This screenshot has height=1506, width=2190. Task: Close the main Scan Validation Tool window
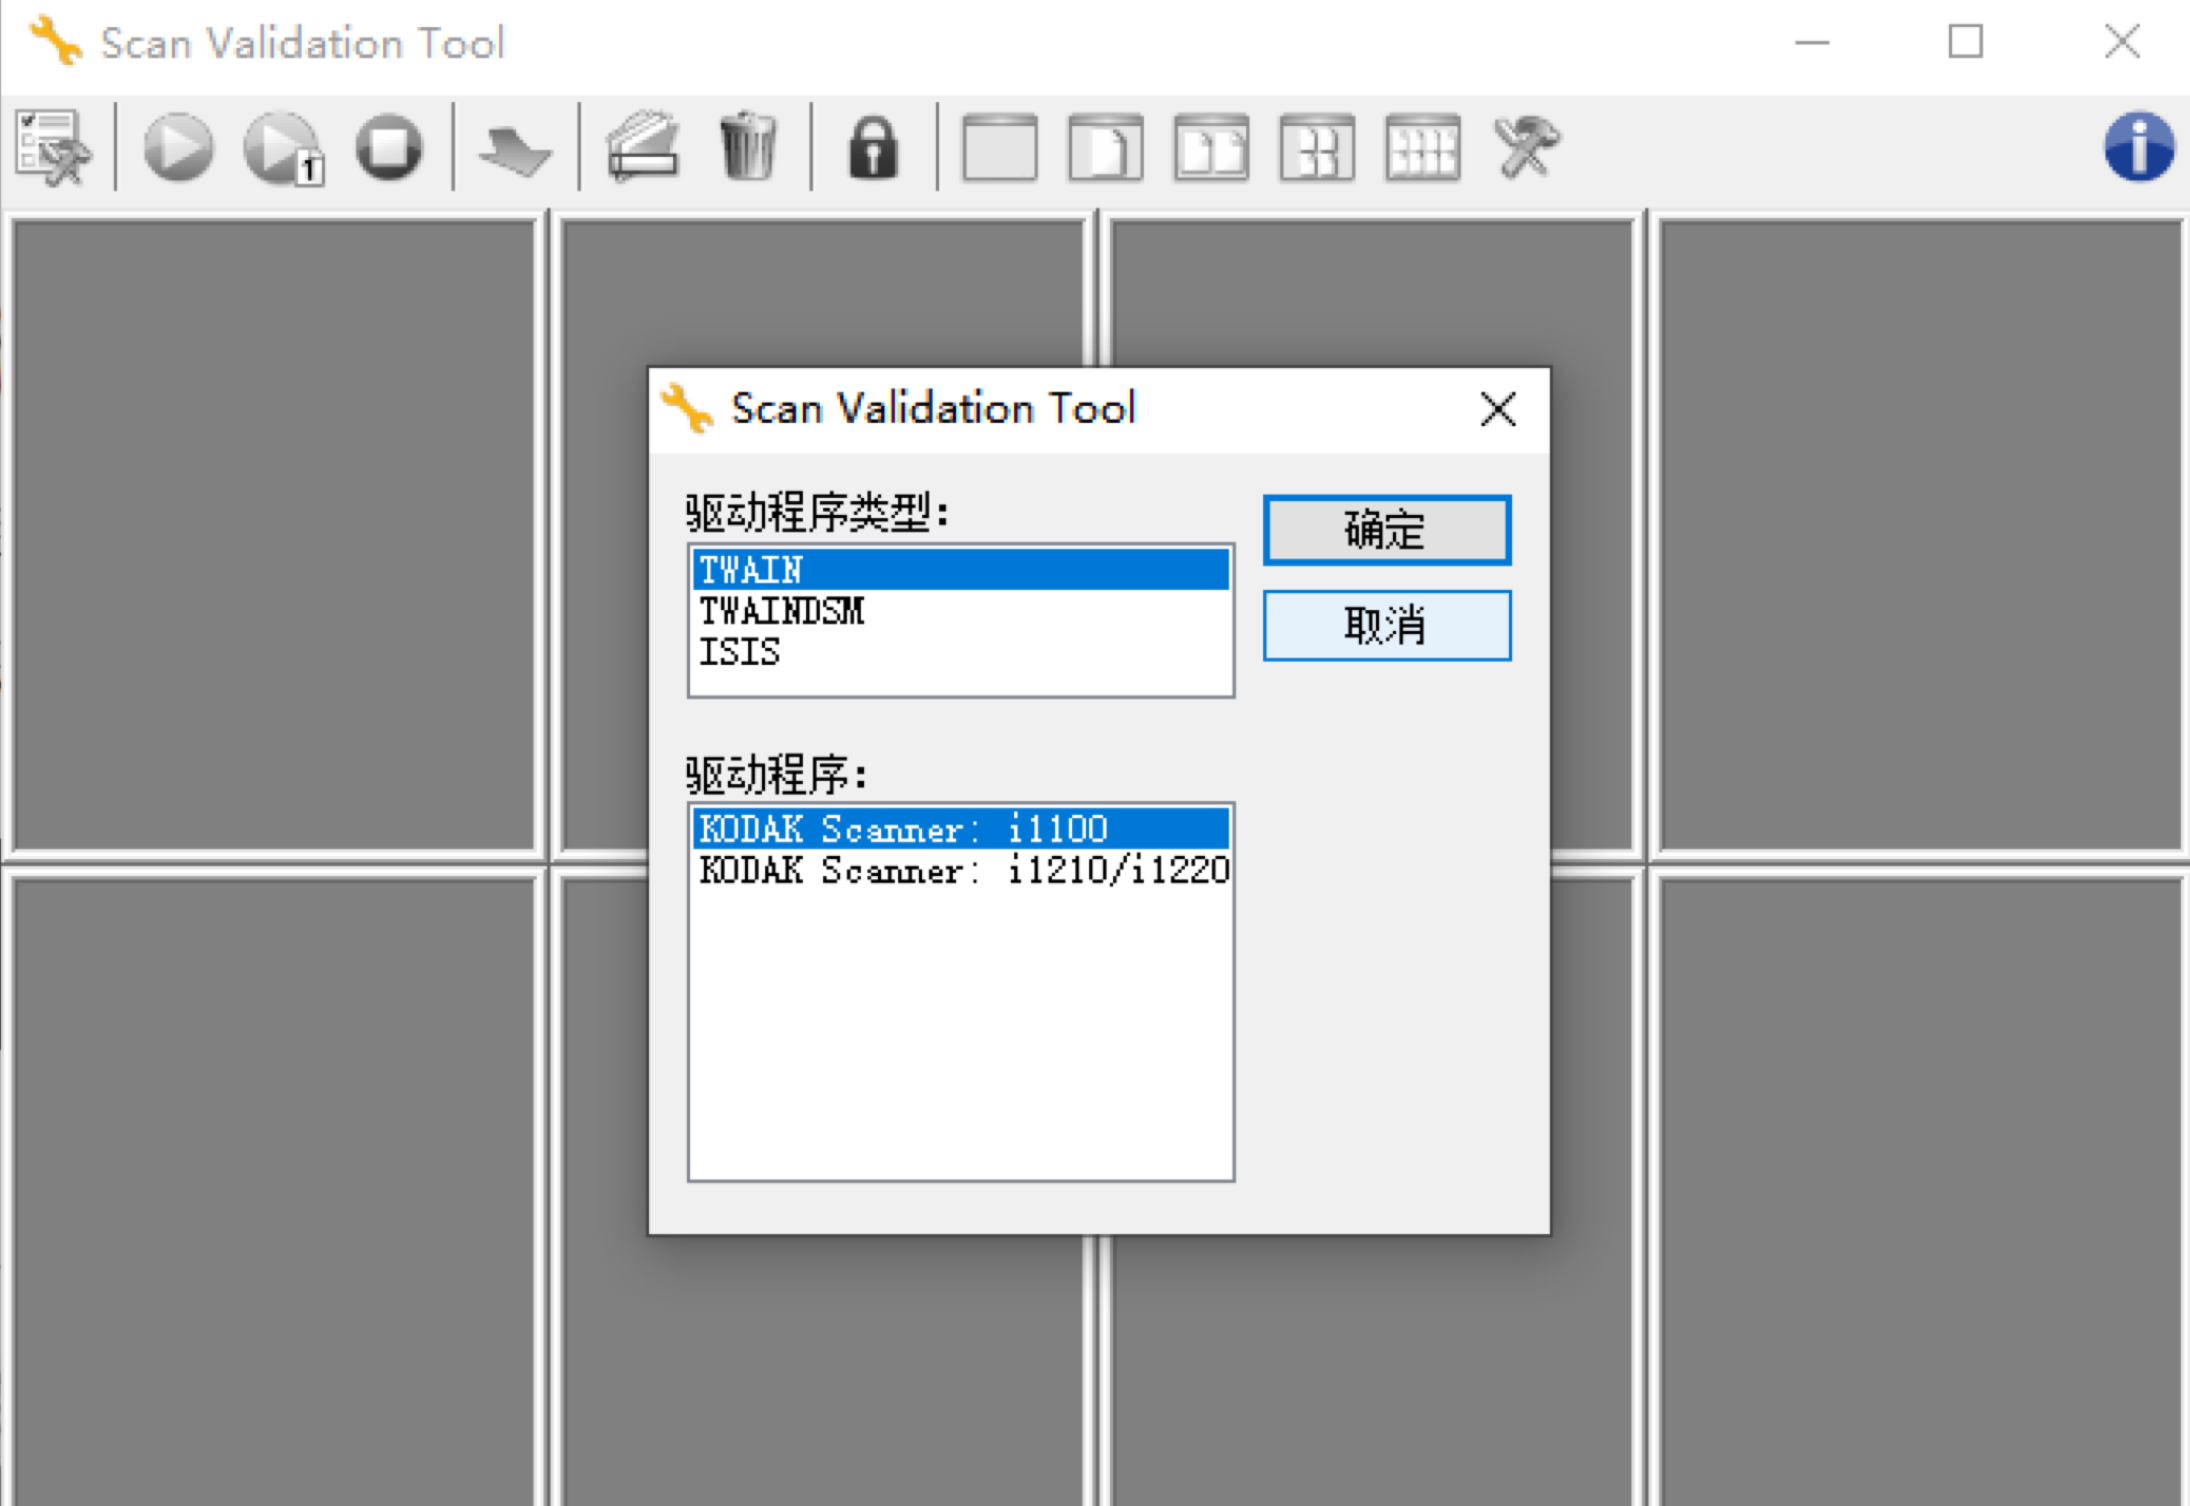click(2121, 42)
